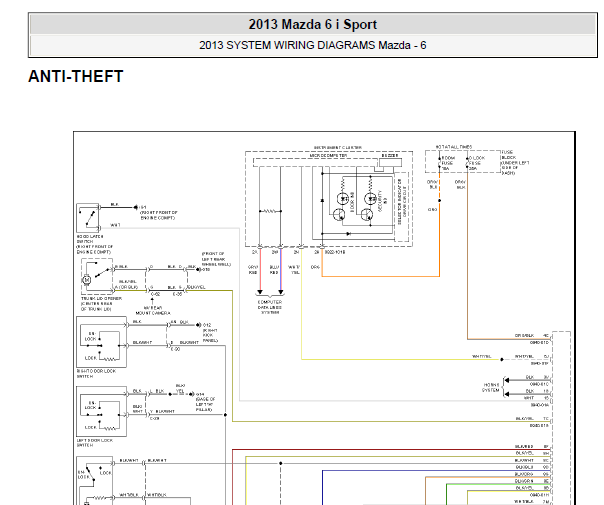Click the vertical "SECURITY" indicator label
Image resolution: width=604 pixels, height=505 pixels.
click(x=382, y=200)
